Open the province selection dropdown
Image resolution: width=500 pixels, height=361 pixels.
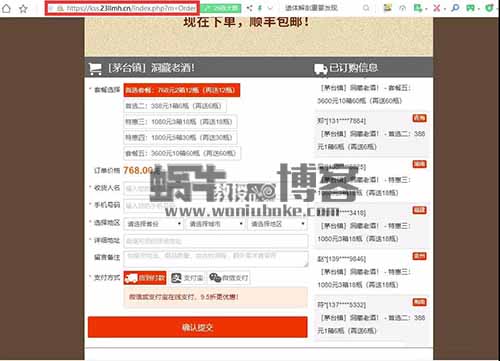coord(153,224)
